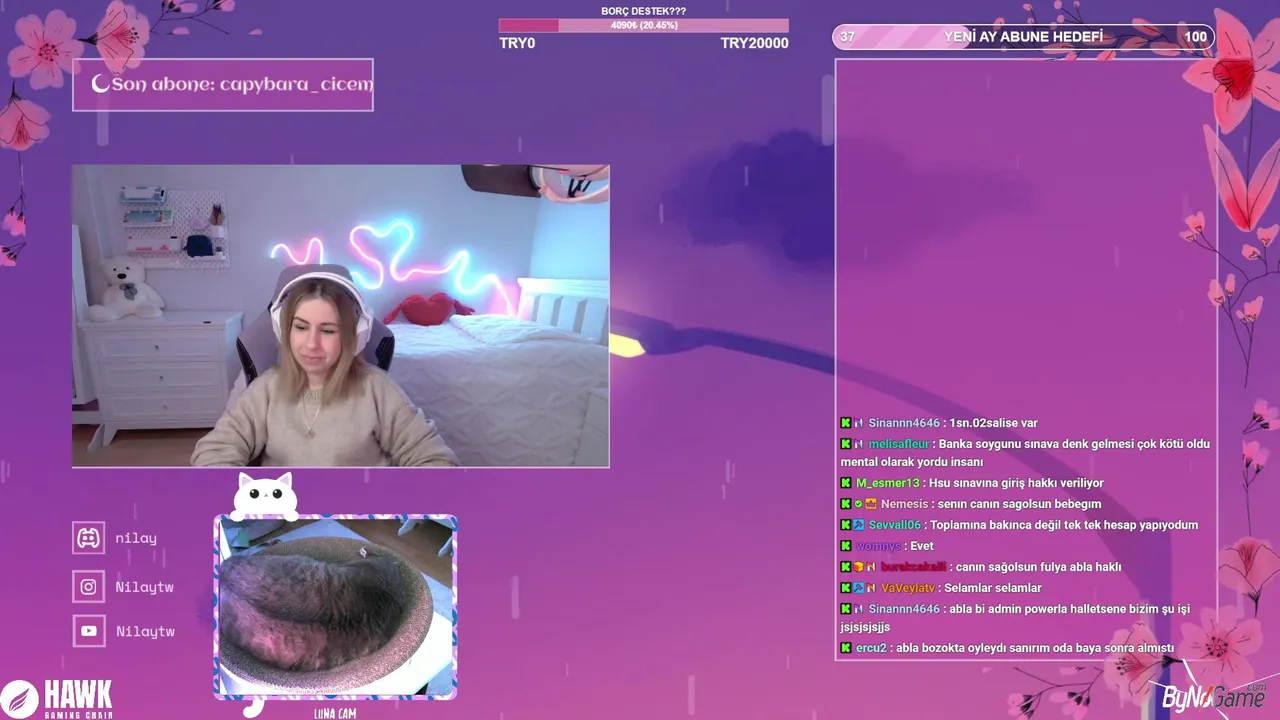Click the message 'Evet' from womnys
The image size is (1280, 720).
(x=922, y=546)
